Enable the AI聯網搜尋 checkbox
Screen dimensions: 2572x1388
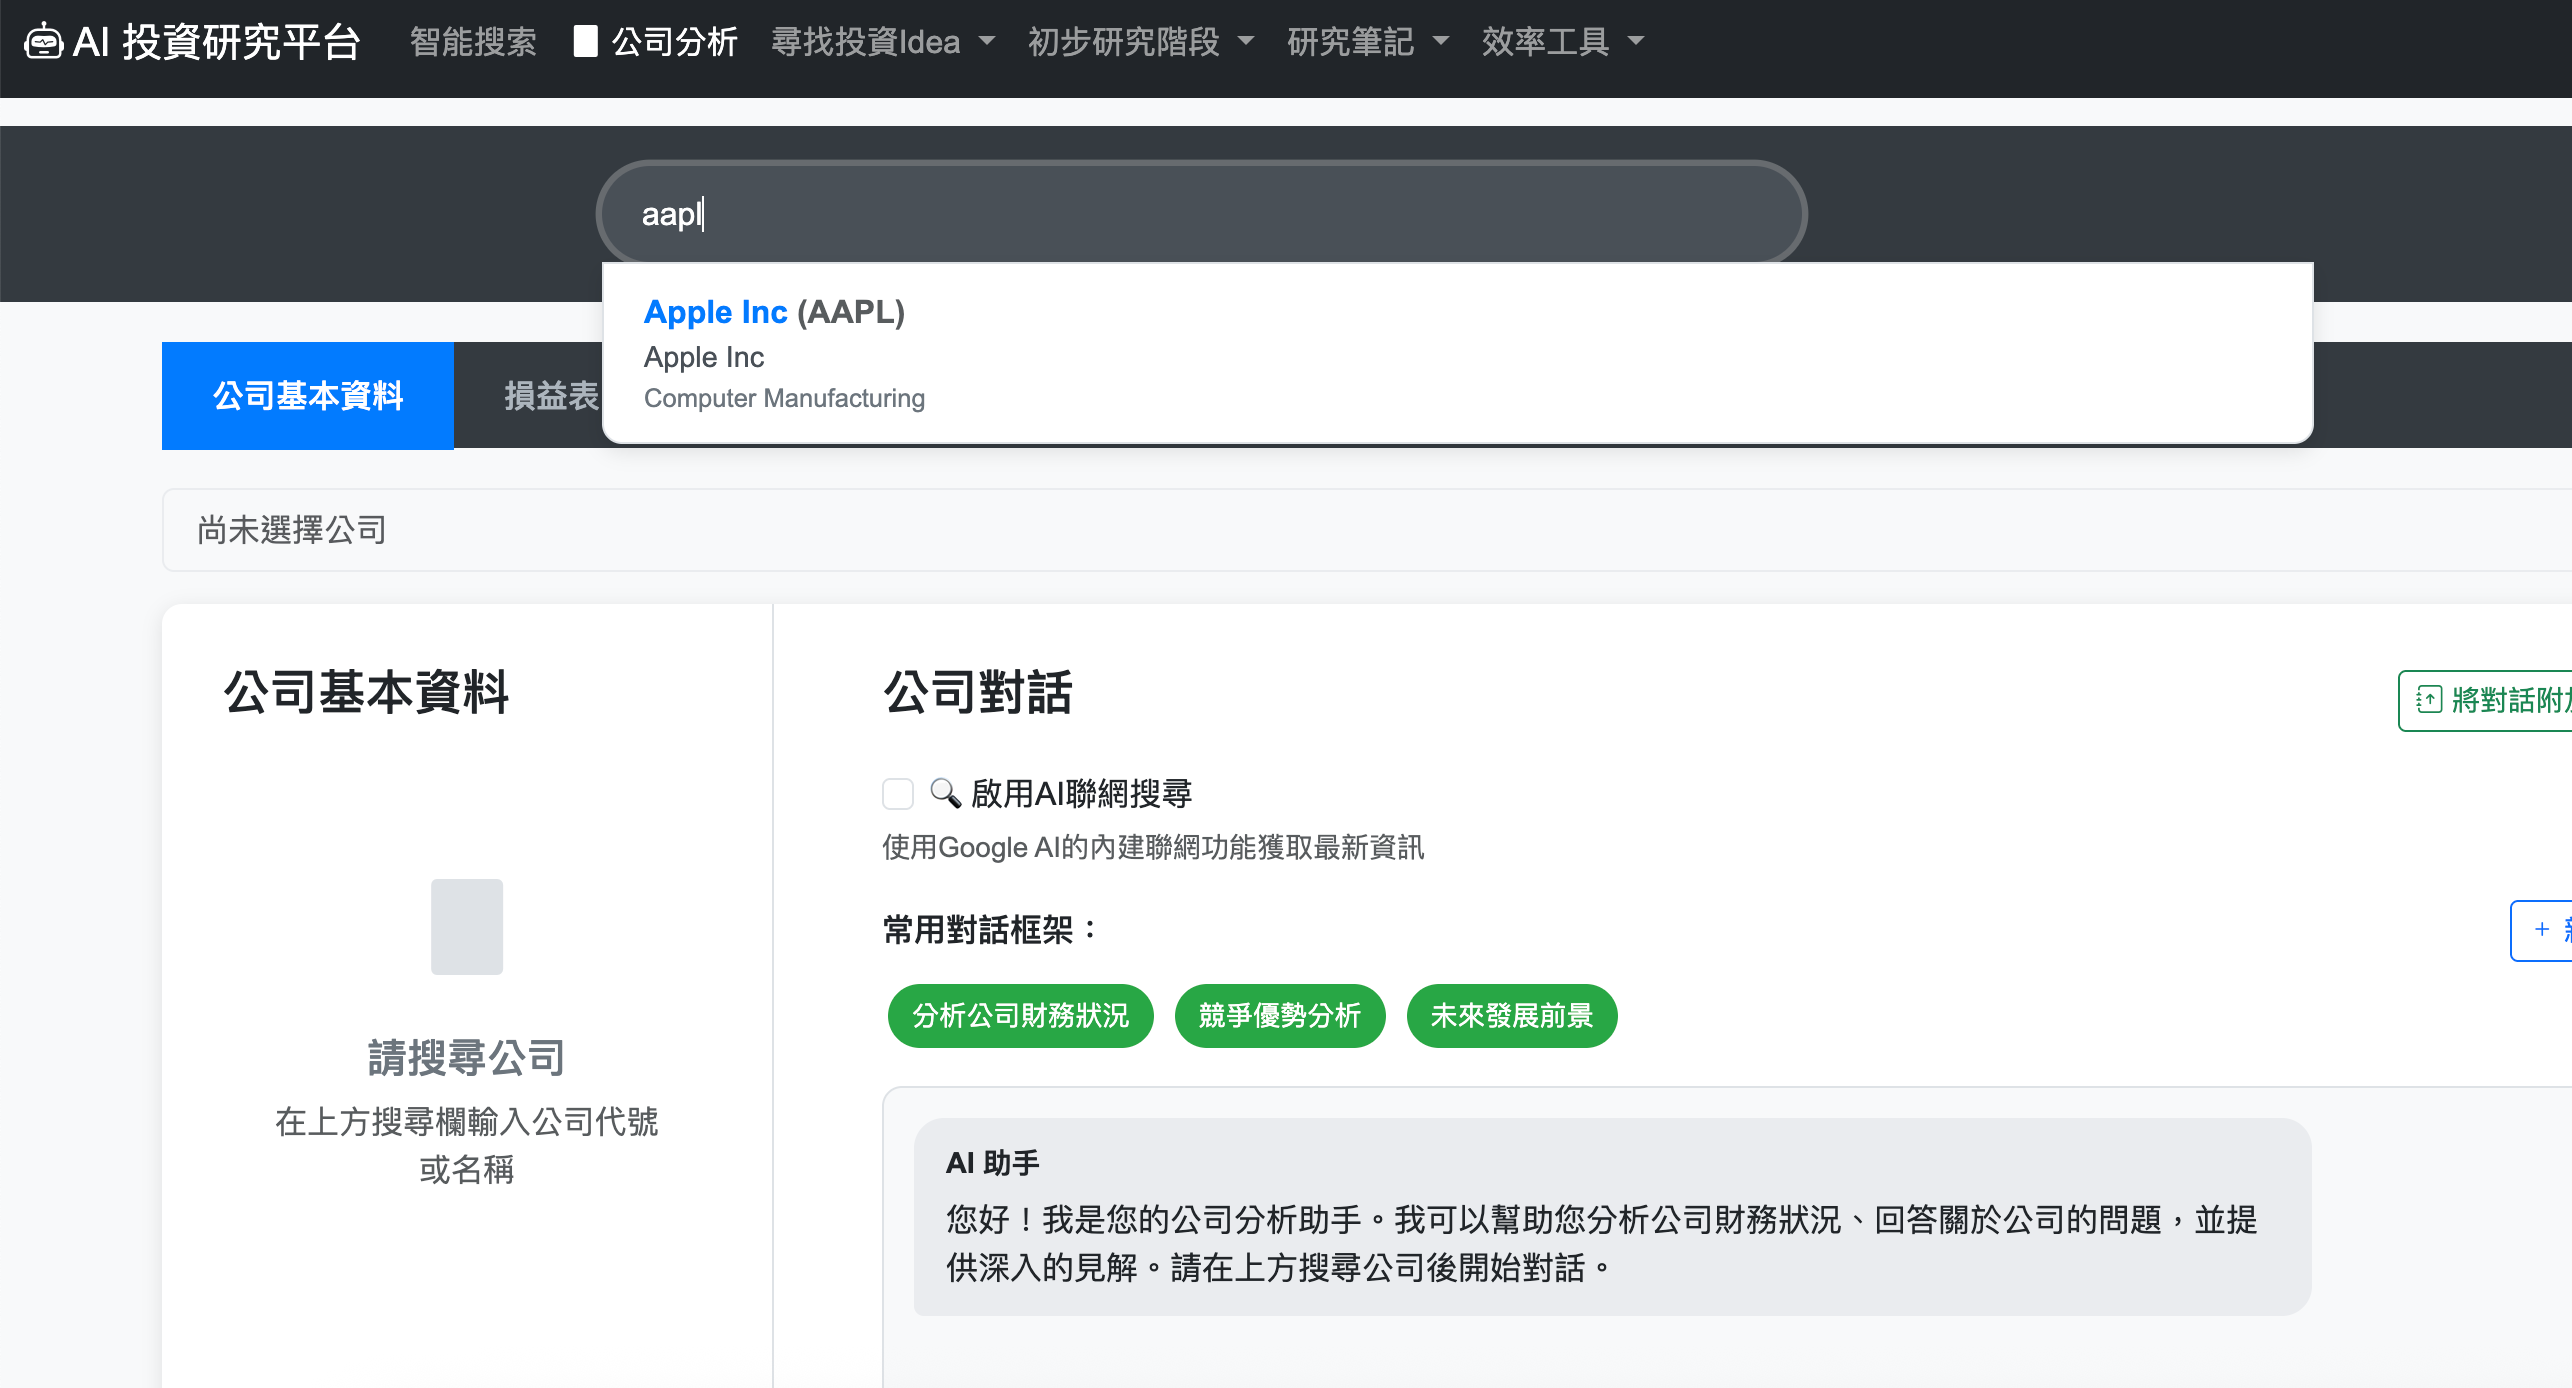pos(898,794)
